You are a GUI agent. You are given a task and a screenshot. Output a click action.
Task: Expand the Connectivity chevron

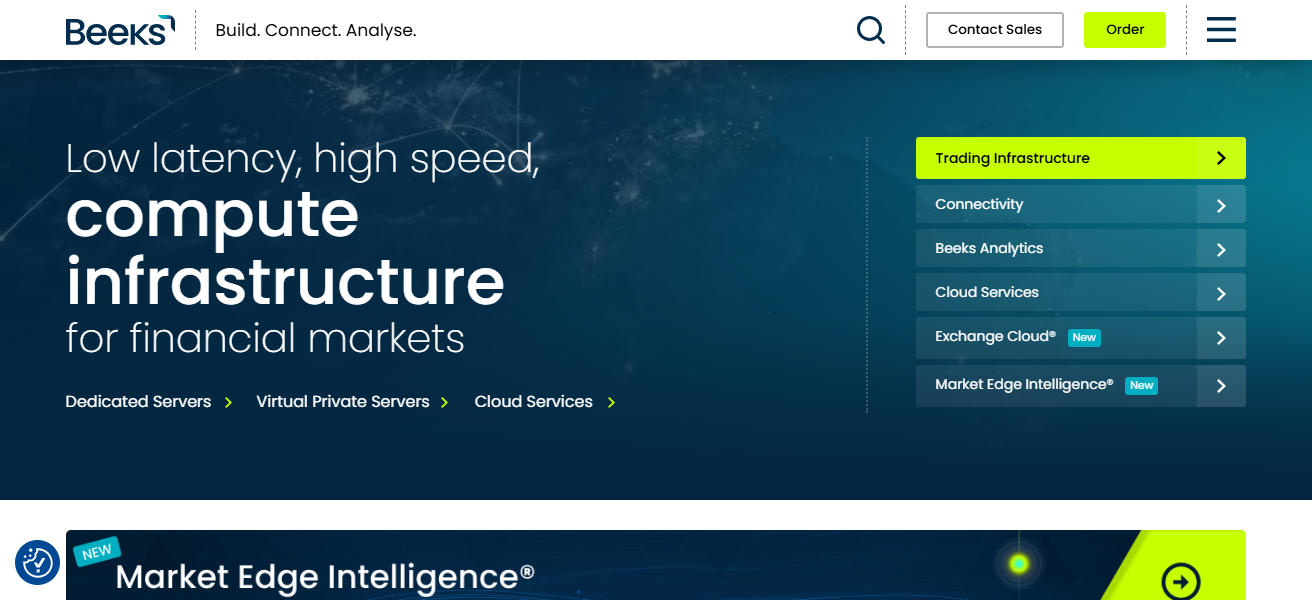[1220, 204]
